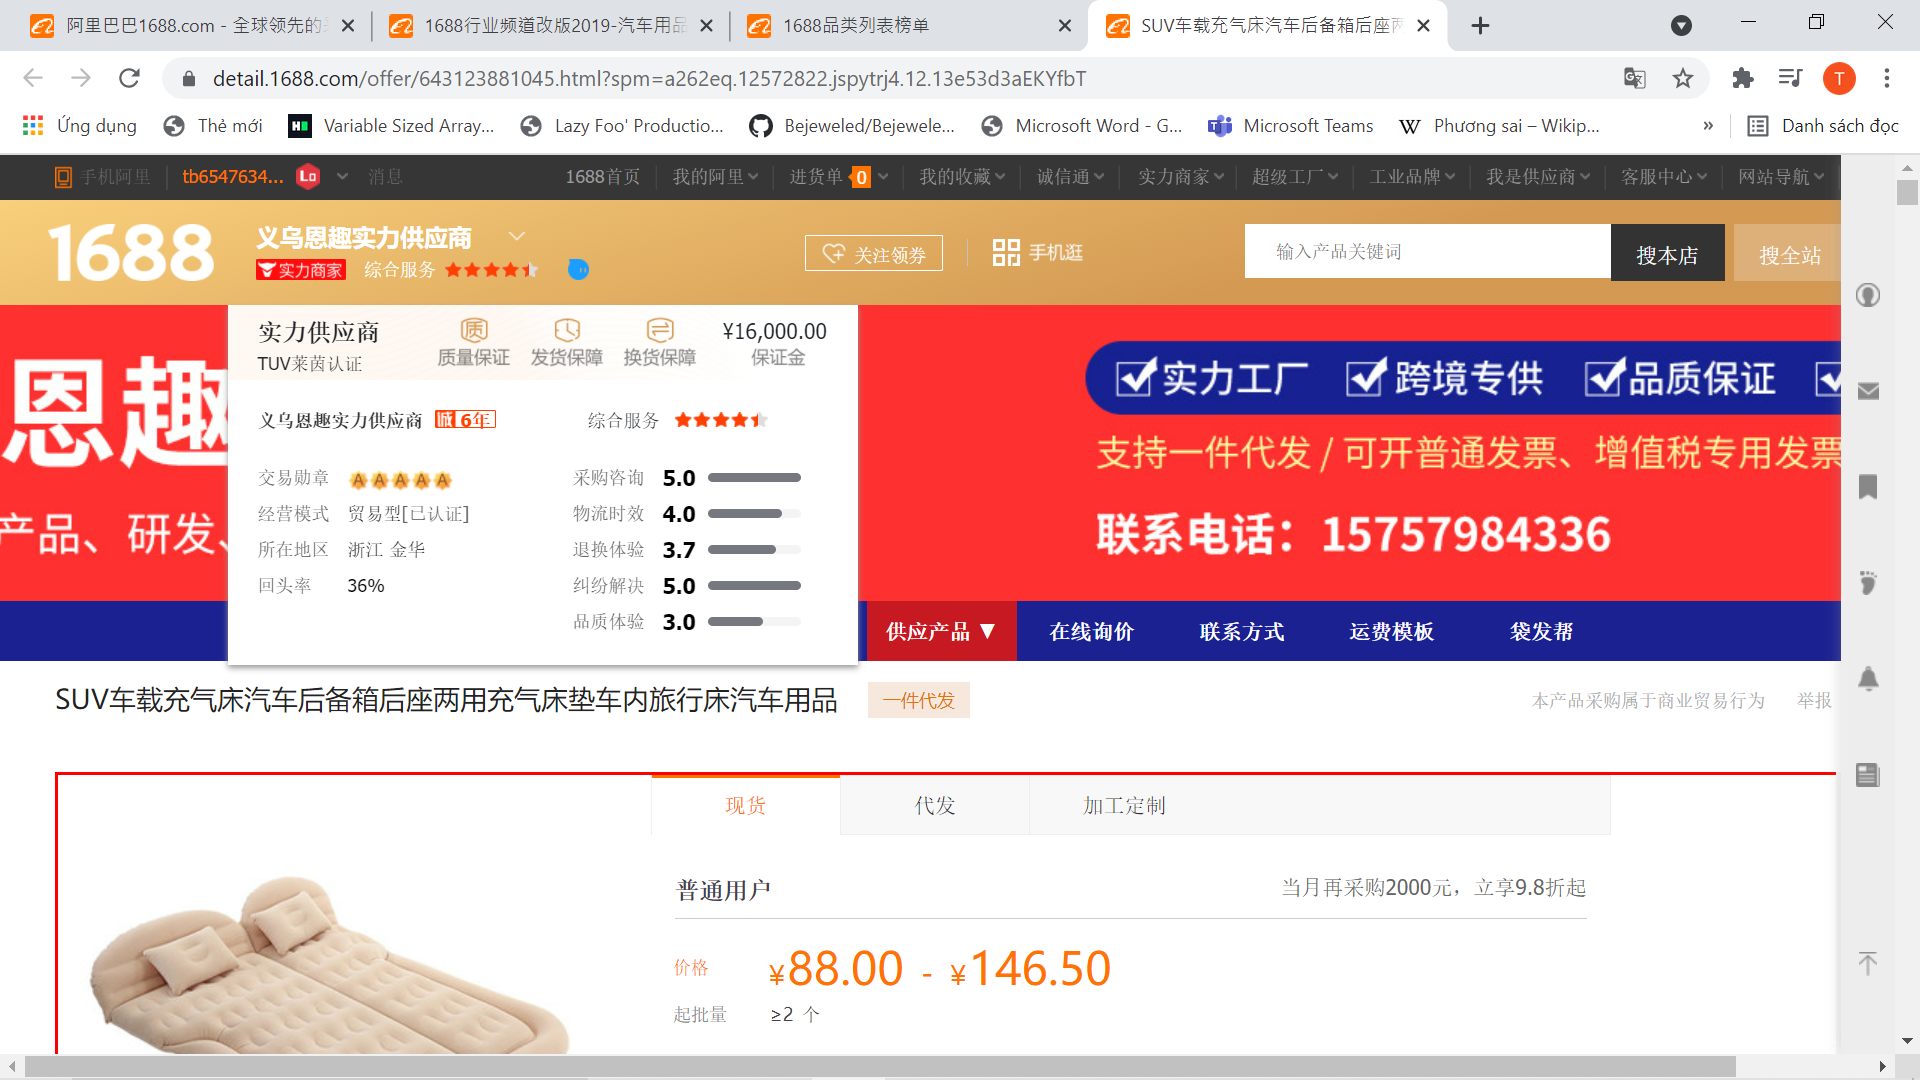Expand the store name chevron dropdown

[x=517, y=236]
